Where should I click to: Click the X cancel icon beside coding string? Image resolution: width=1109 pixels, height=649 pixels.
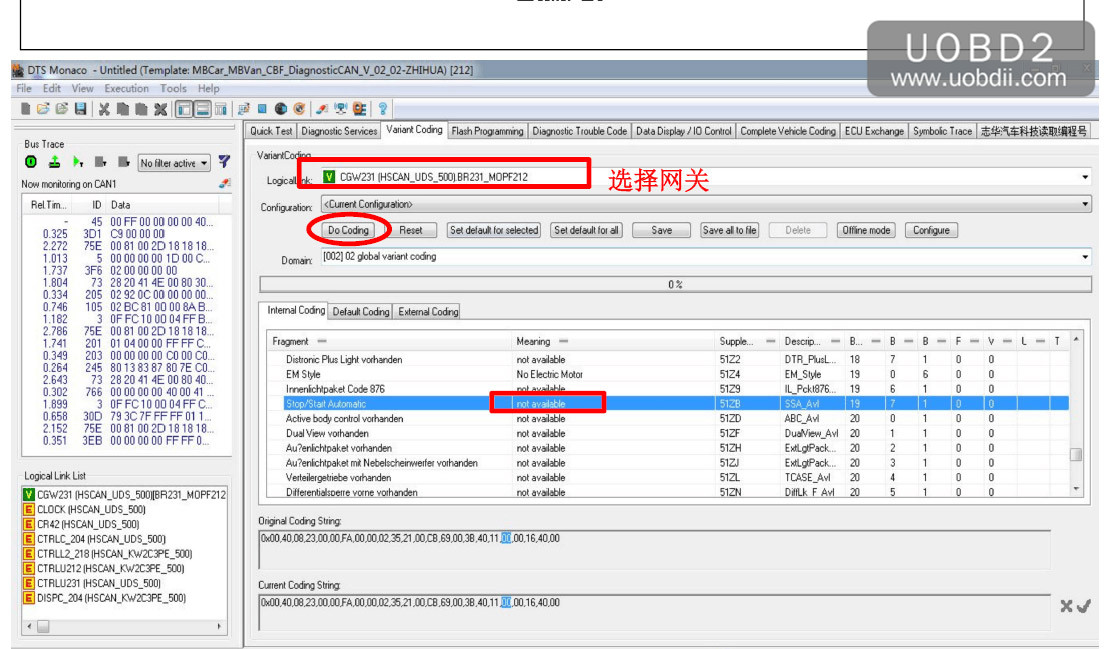[1067, 606]
